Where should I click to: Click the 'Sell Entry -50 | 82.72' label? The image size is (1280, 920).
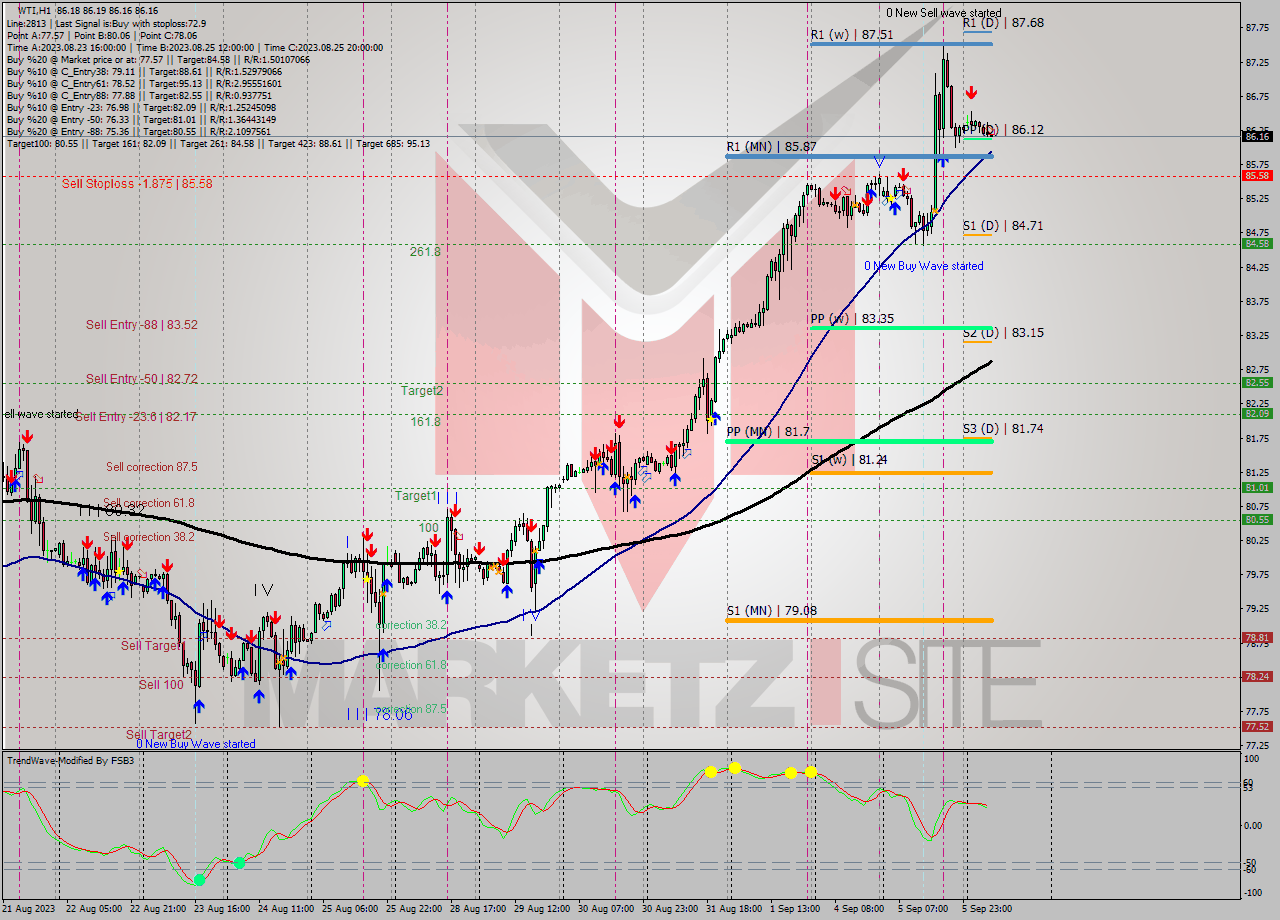point(141,379)
